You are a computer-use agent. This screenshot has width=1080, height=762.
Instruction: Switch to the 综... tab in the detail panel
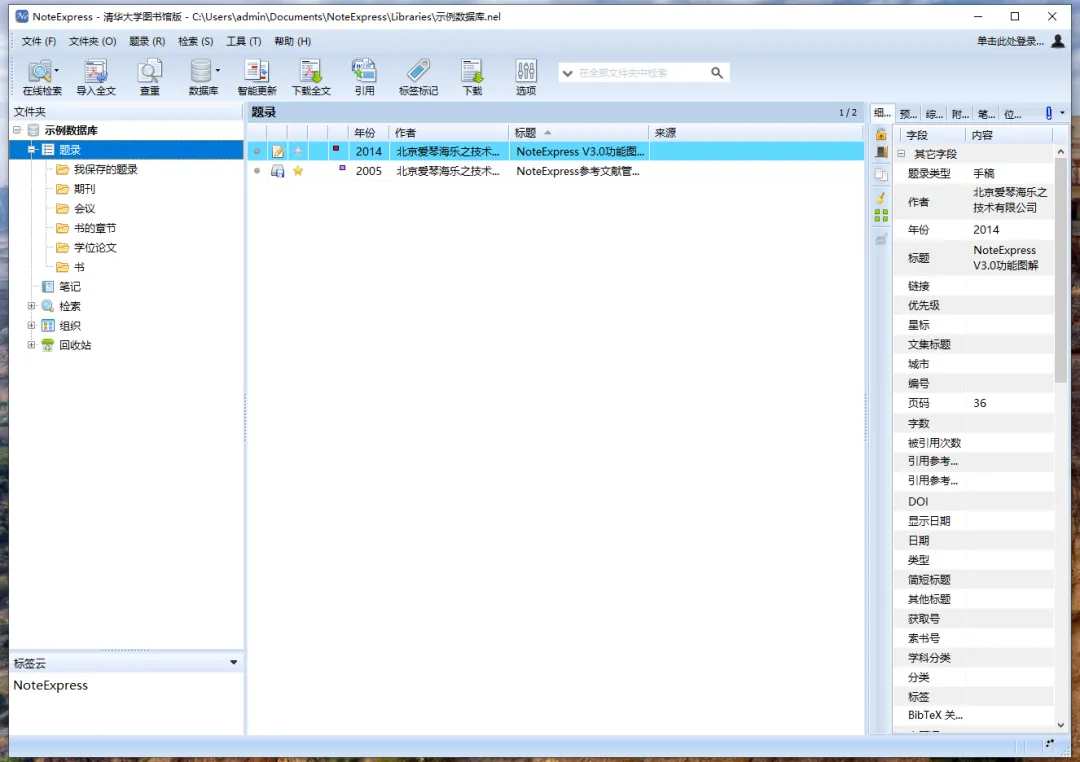tap(934, 114)
